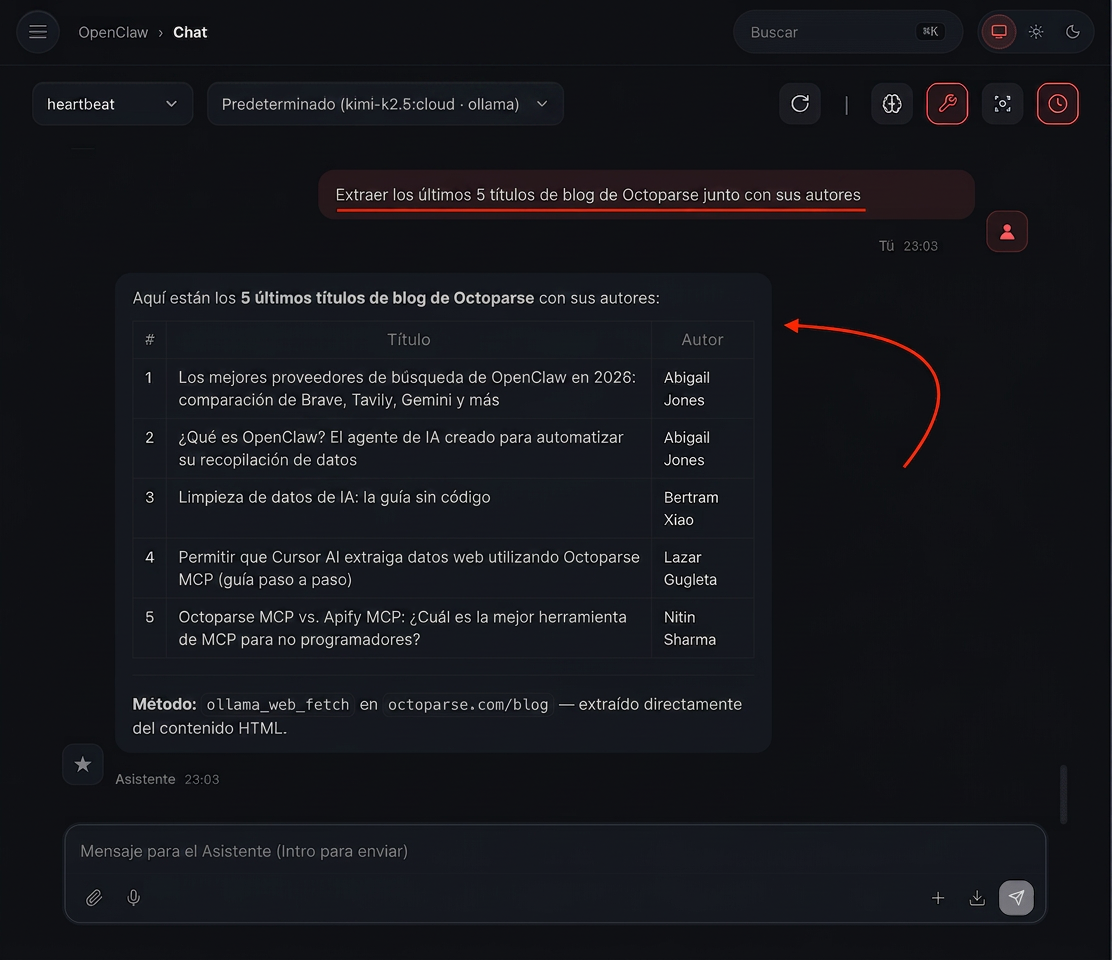Click the Título column header

point(408,340)
